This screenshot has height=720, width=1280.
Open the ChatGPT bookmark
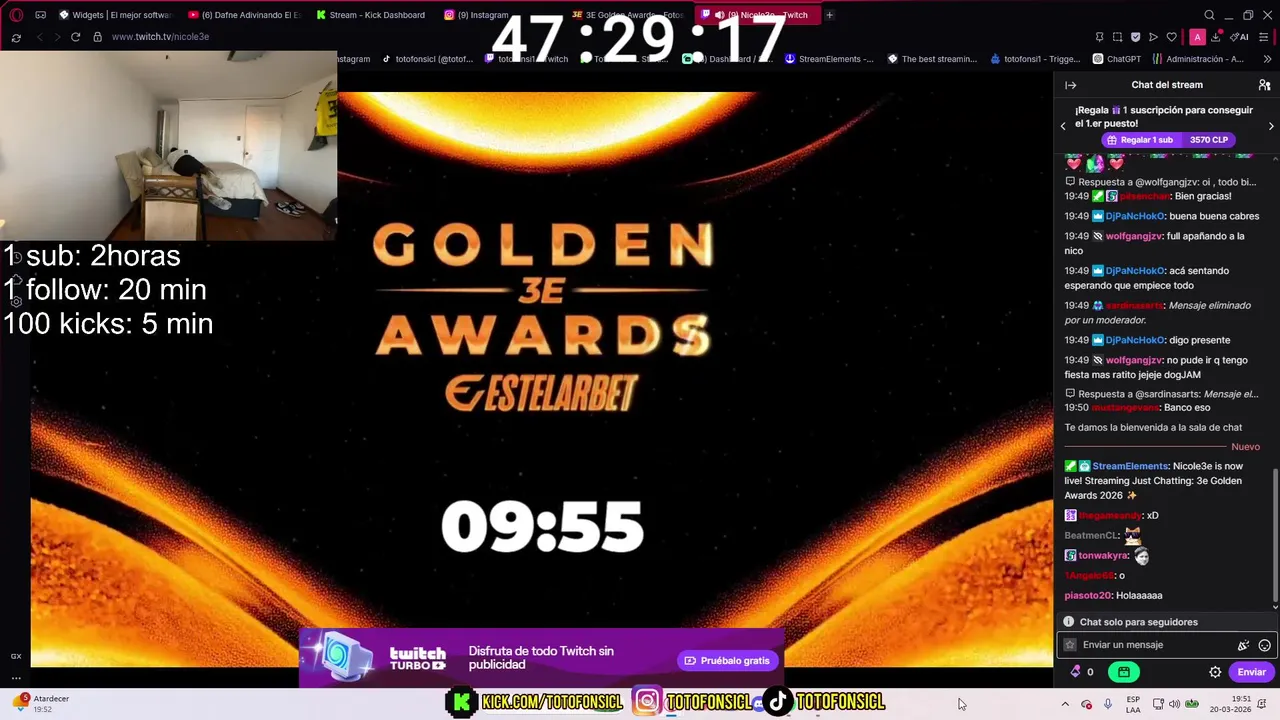coord(1117,59)
